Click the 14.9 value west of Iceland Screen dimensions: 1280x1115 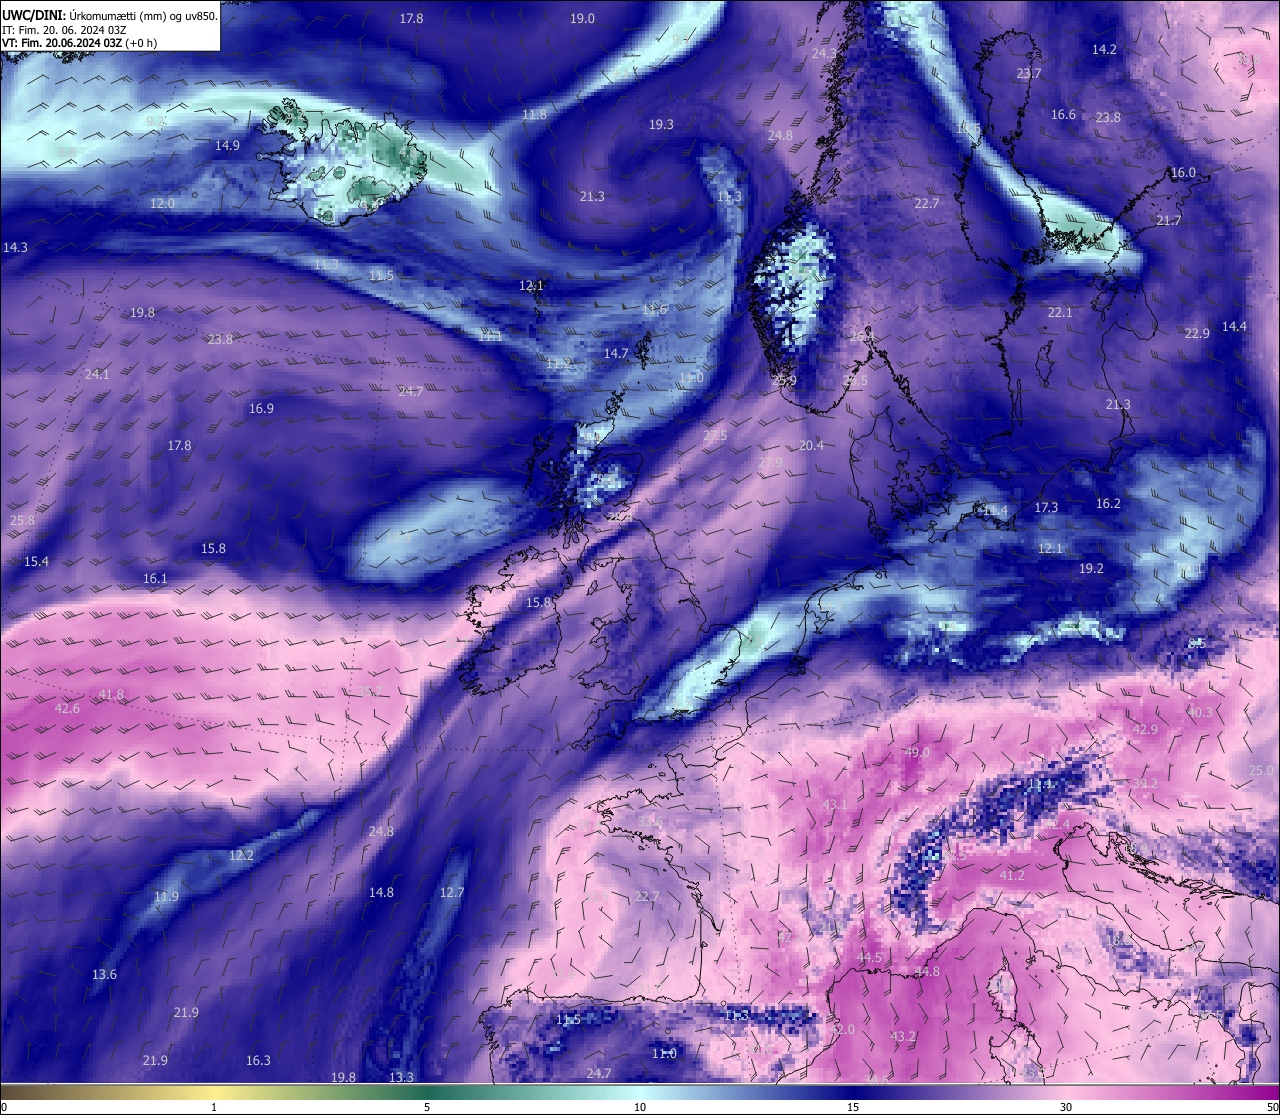(x=227, y=145)
